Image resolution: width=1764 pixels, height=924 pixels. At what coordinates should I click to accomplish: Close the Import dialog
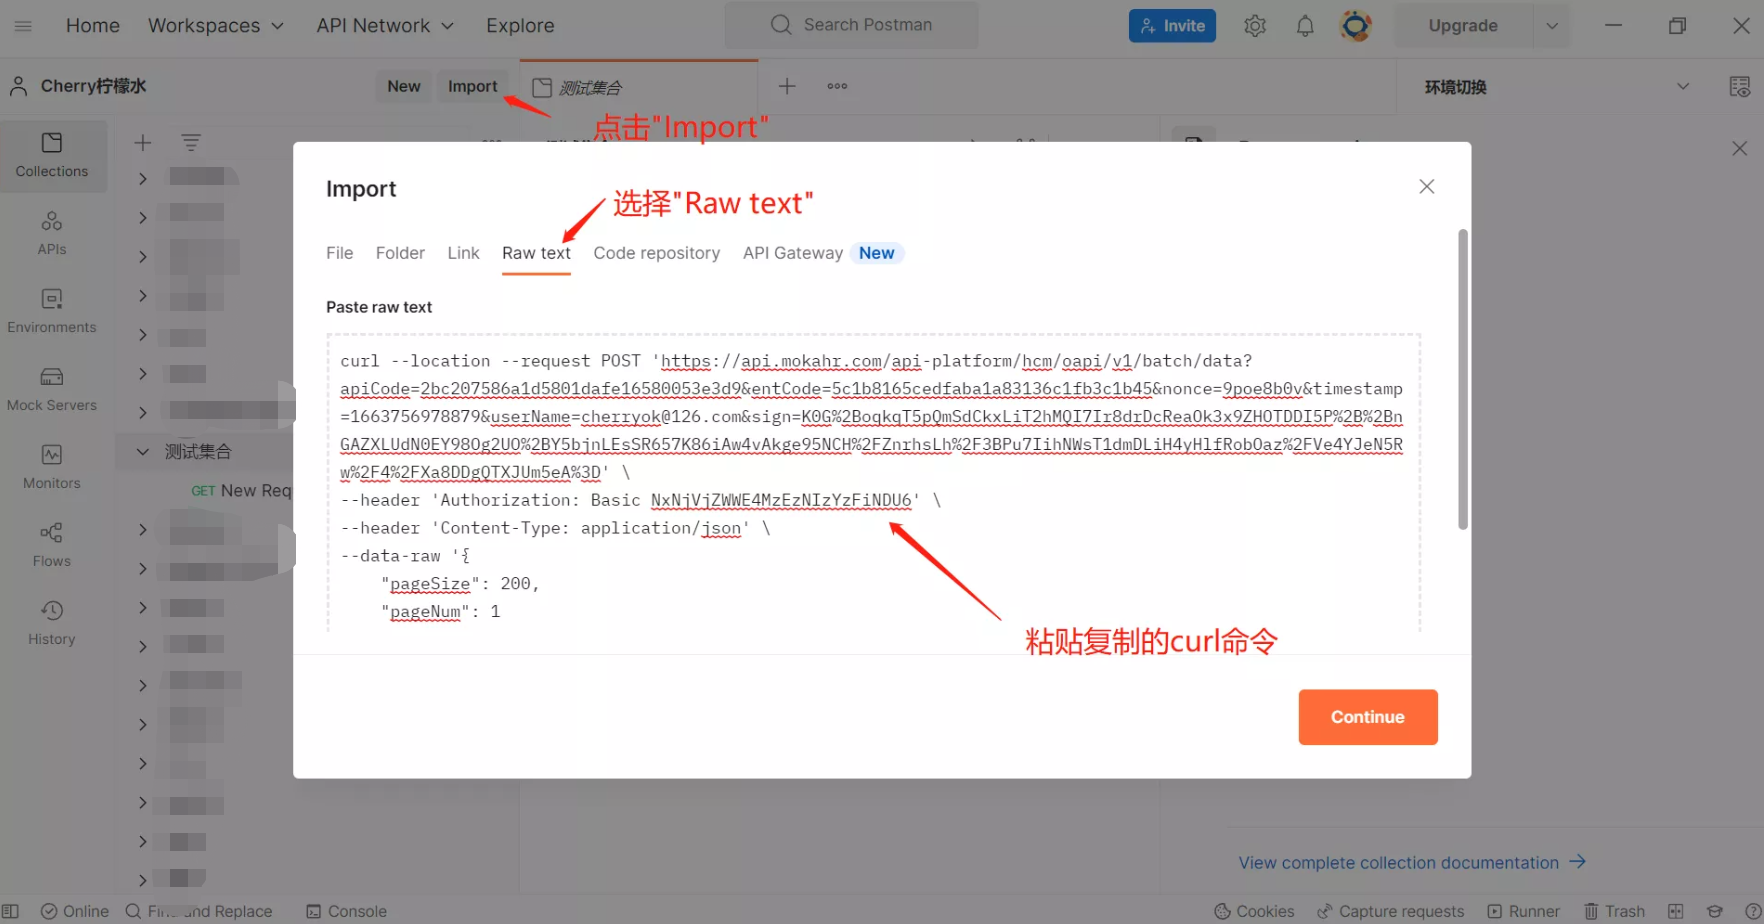[x=1427, y=187]
